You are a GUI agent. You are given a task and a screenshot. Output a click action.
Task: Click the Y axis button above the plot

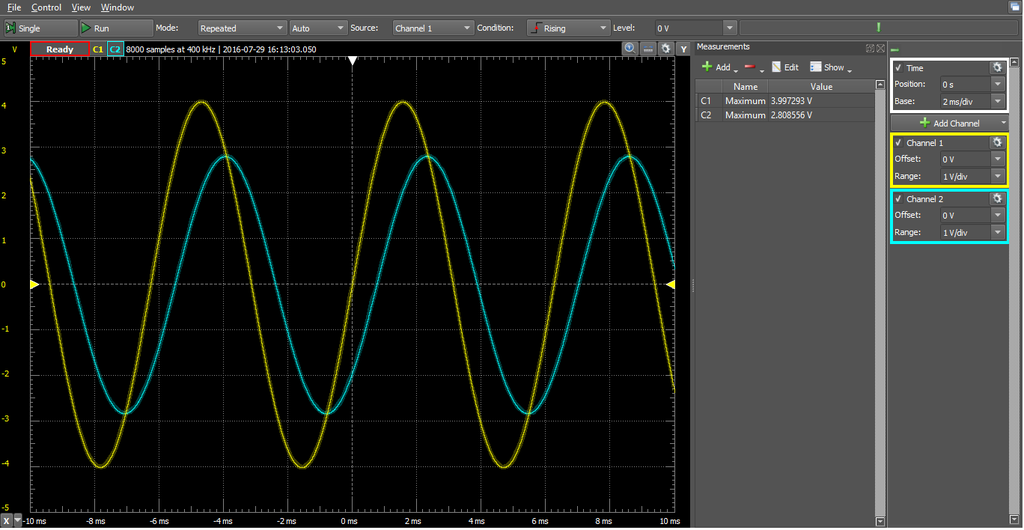tap(683, 48)
